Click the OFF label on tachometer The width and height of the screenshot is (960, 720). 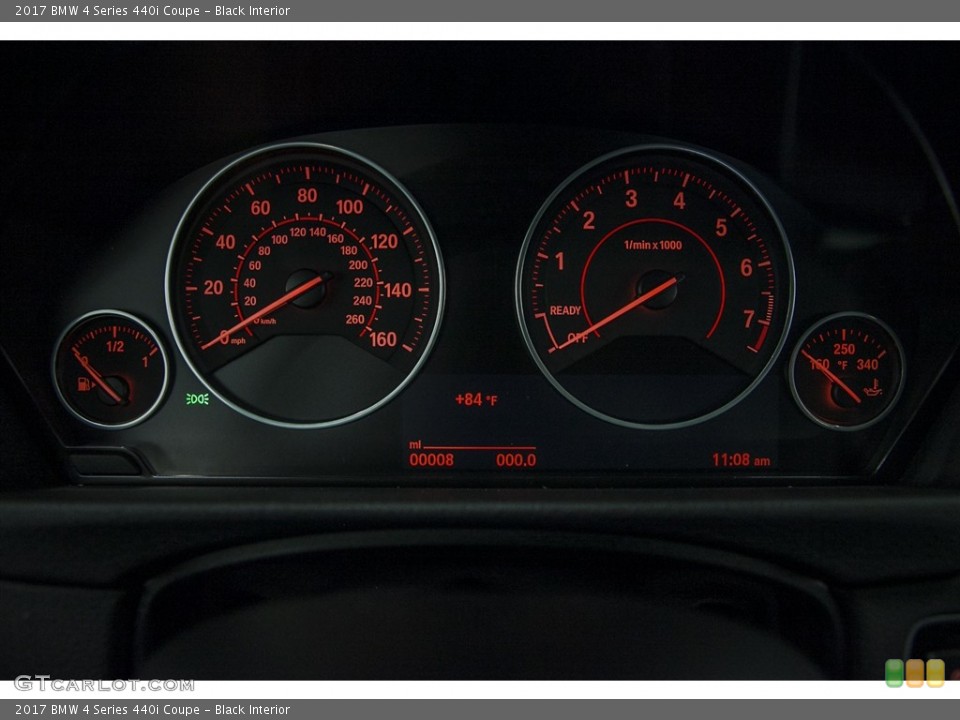coord(577,337)
